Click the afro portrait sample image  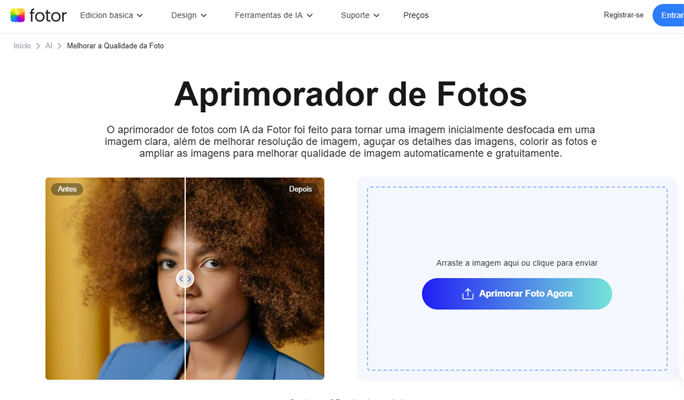click(185, 278)
